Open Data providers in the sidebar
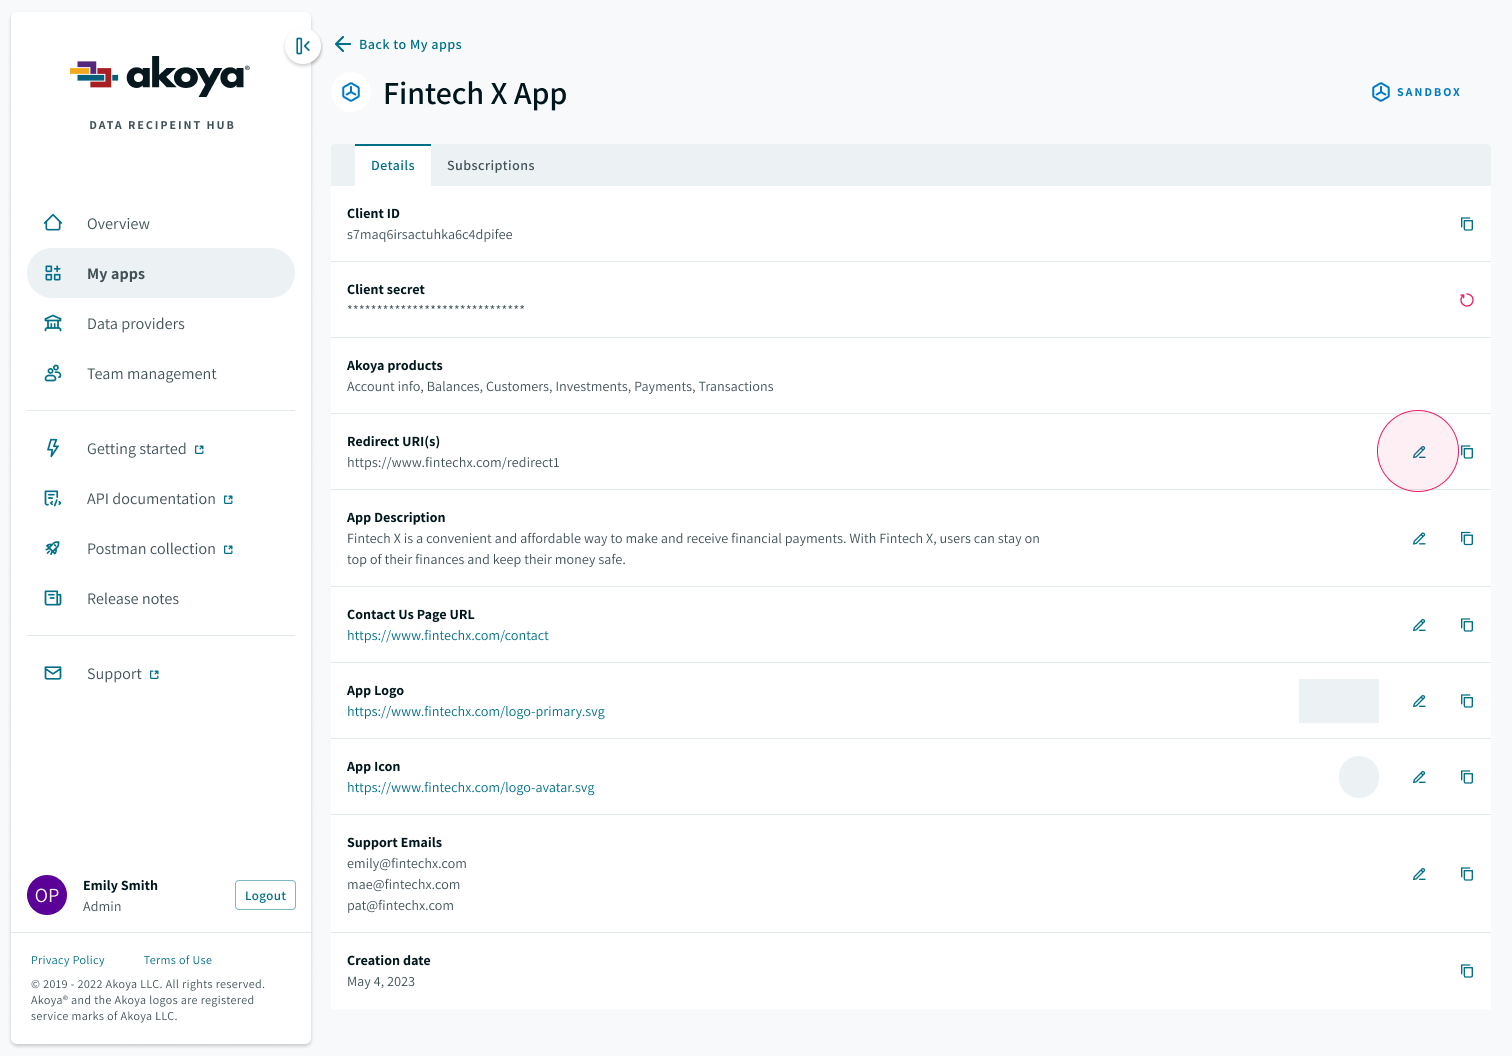This screenshot has height=1056, width=1512. [x=161, y=323]
